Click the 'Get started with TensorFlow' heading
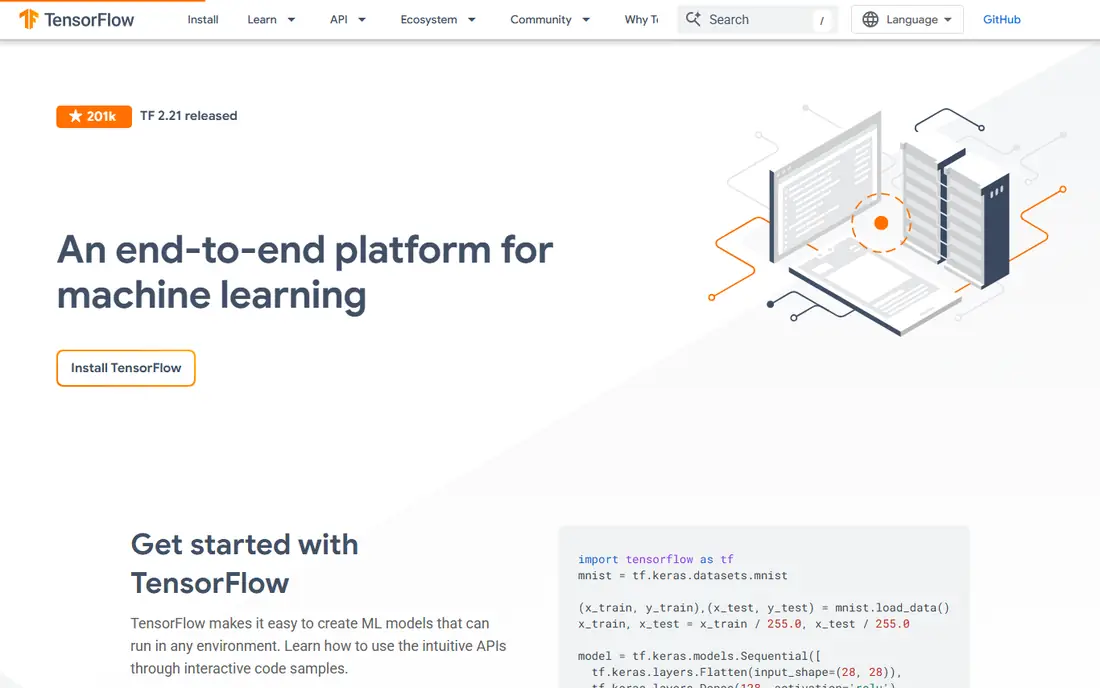1100x688 pixels. (244, 564)
